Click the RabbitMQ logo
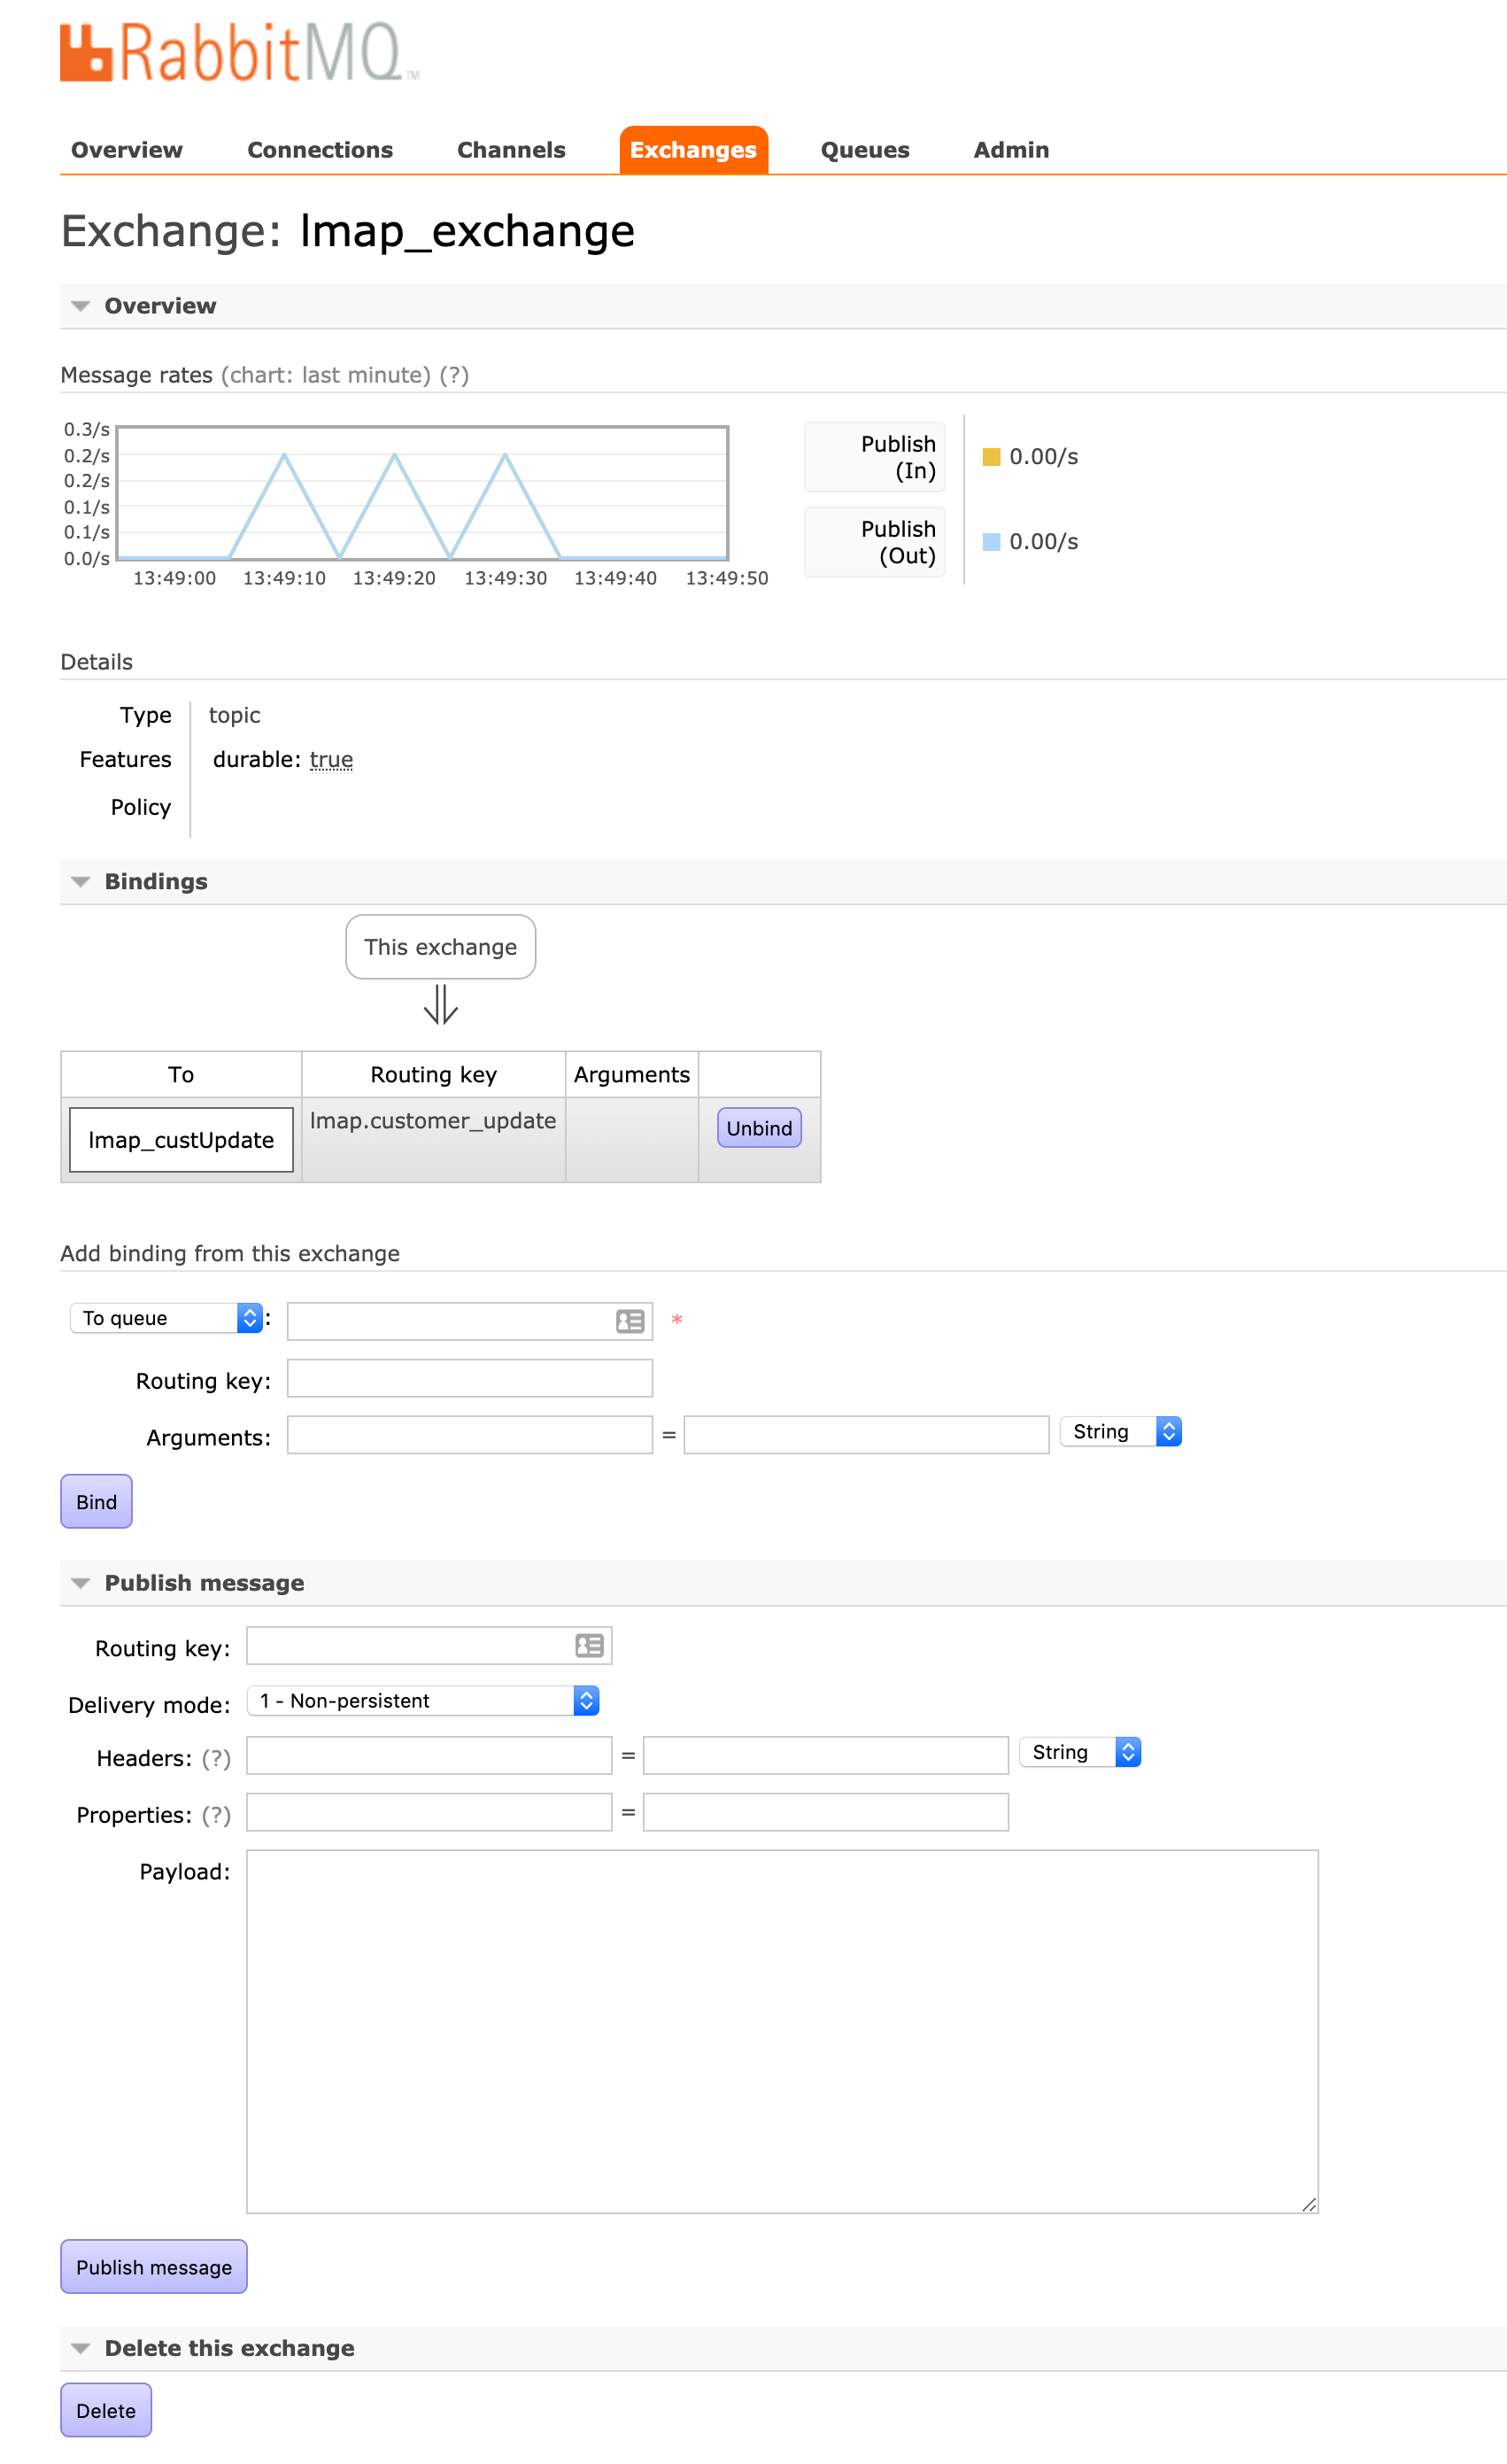 pos(238,52)
